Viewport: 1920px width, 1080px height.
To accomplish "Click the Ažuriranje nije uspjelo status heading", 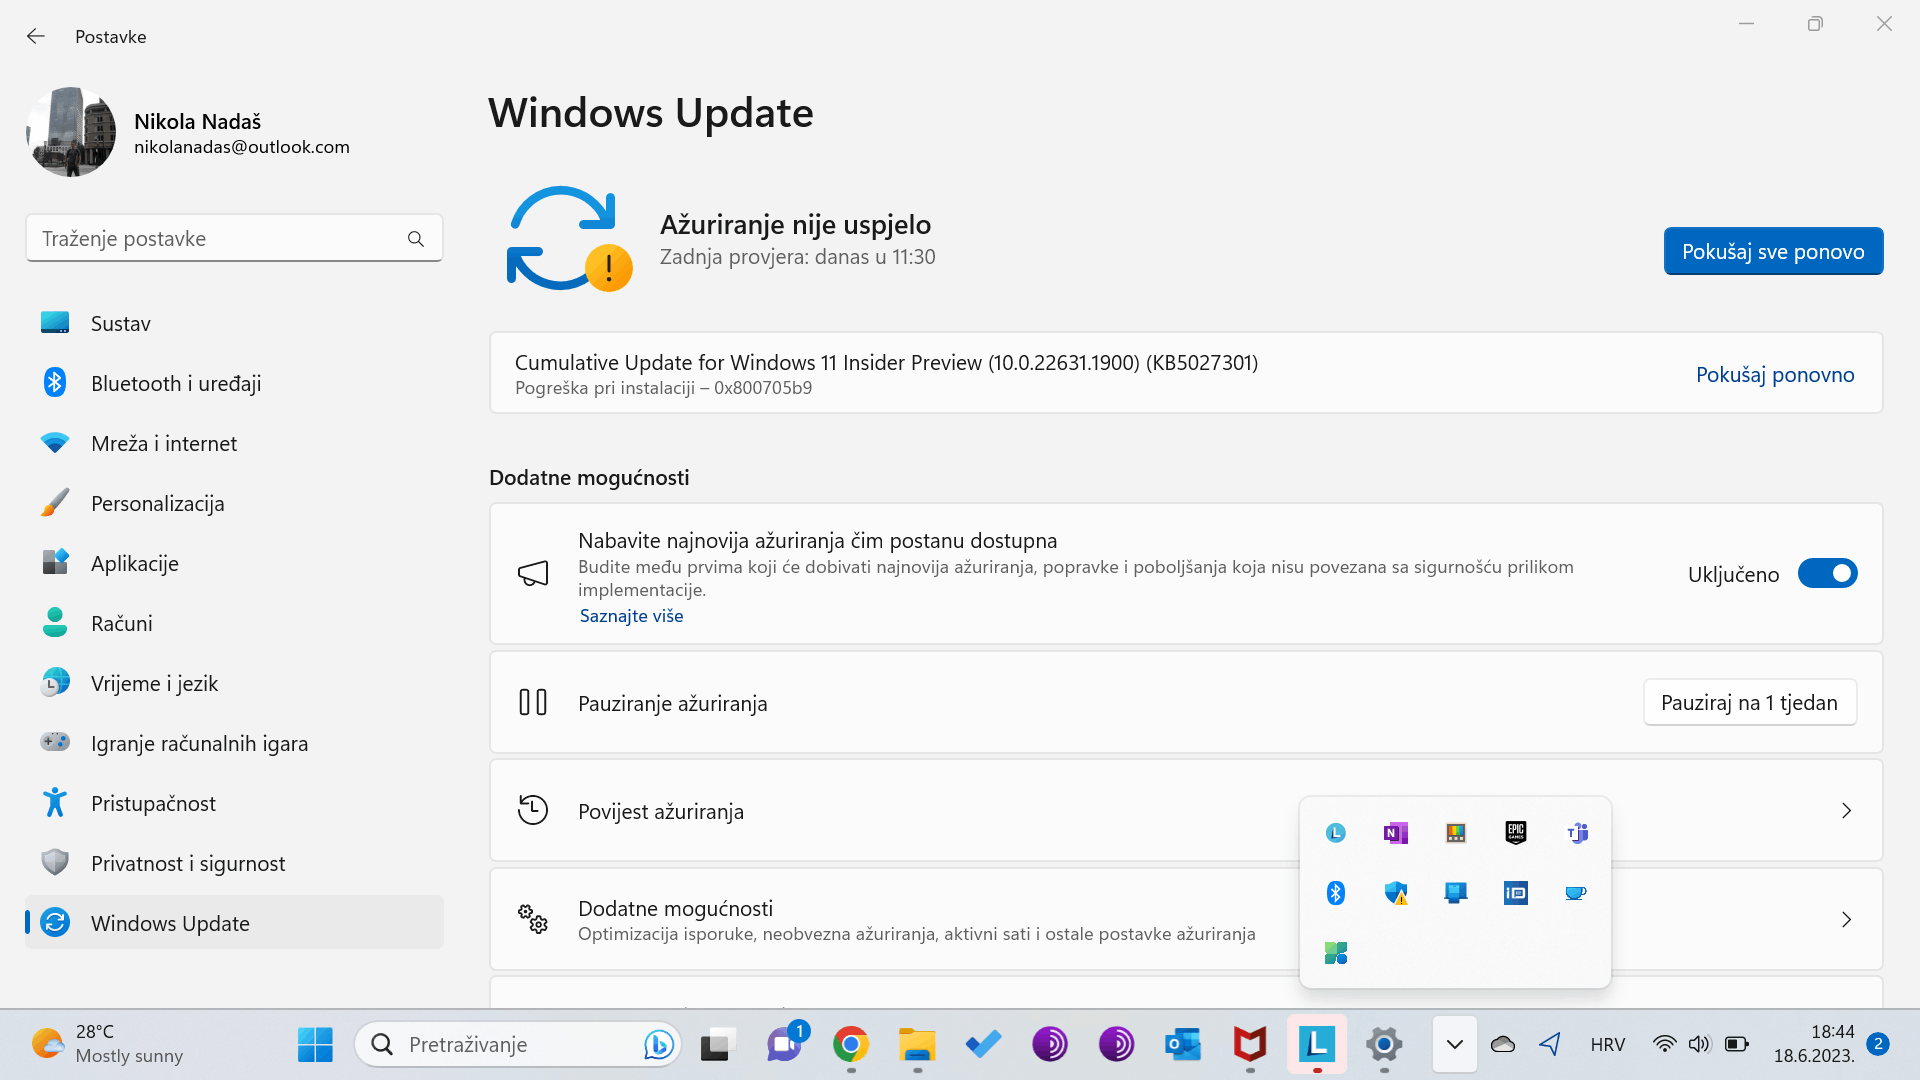I will (795, 224).
